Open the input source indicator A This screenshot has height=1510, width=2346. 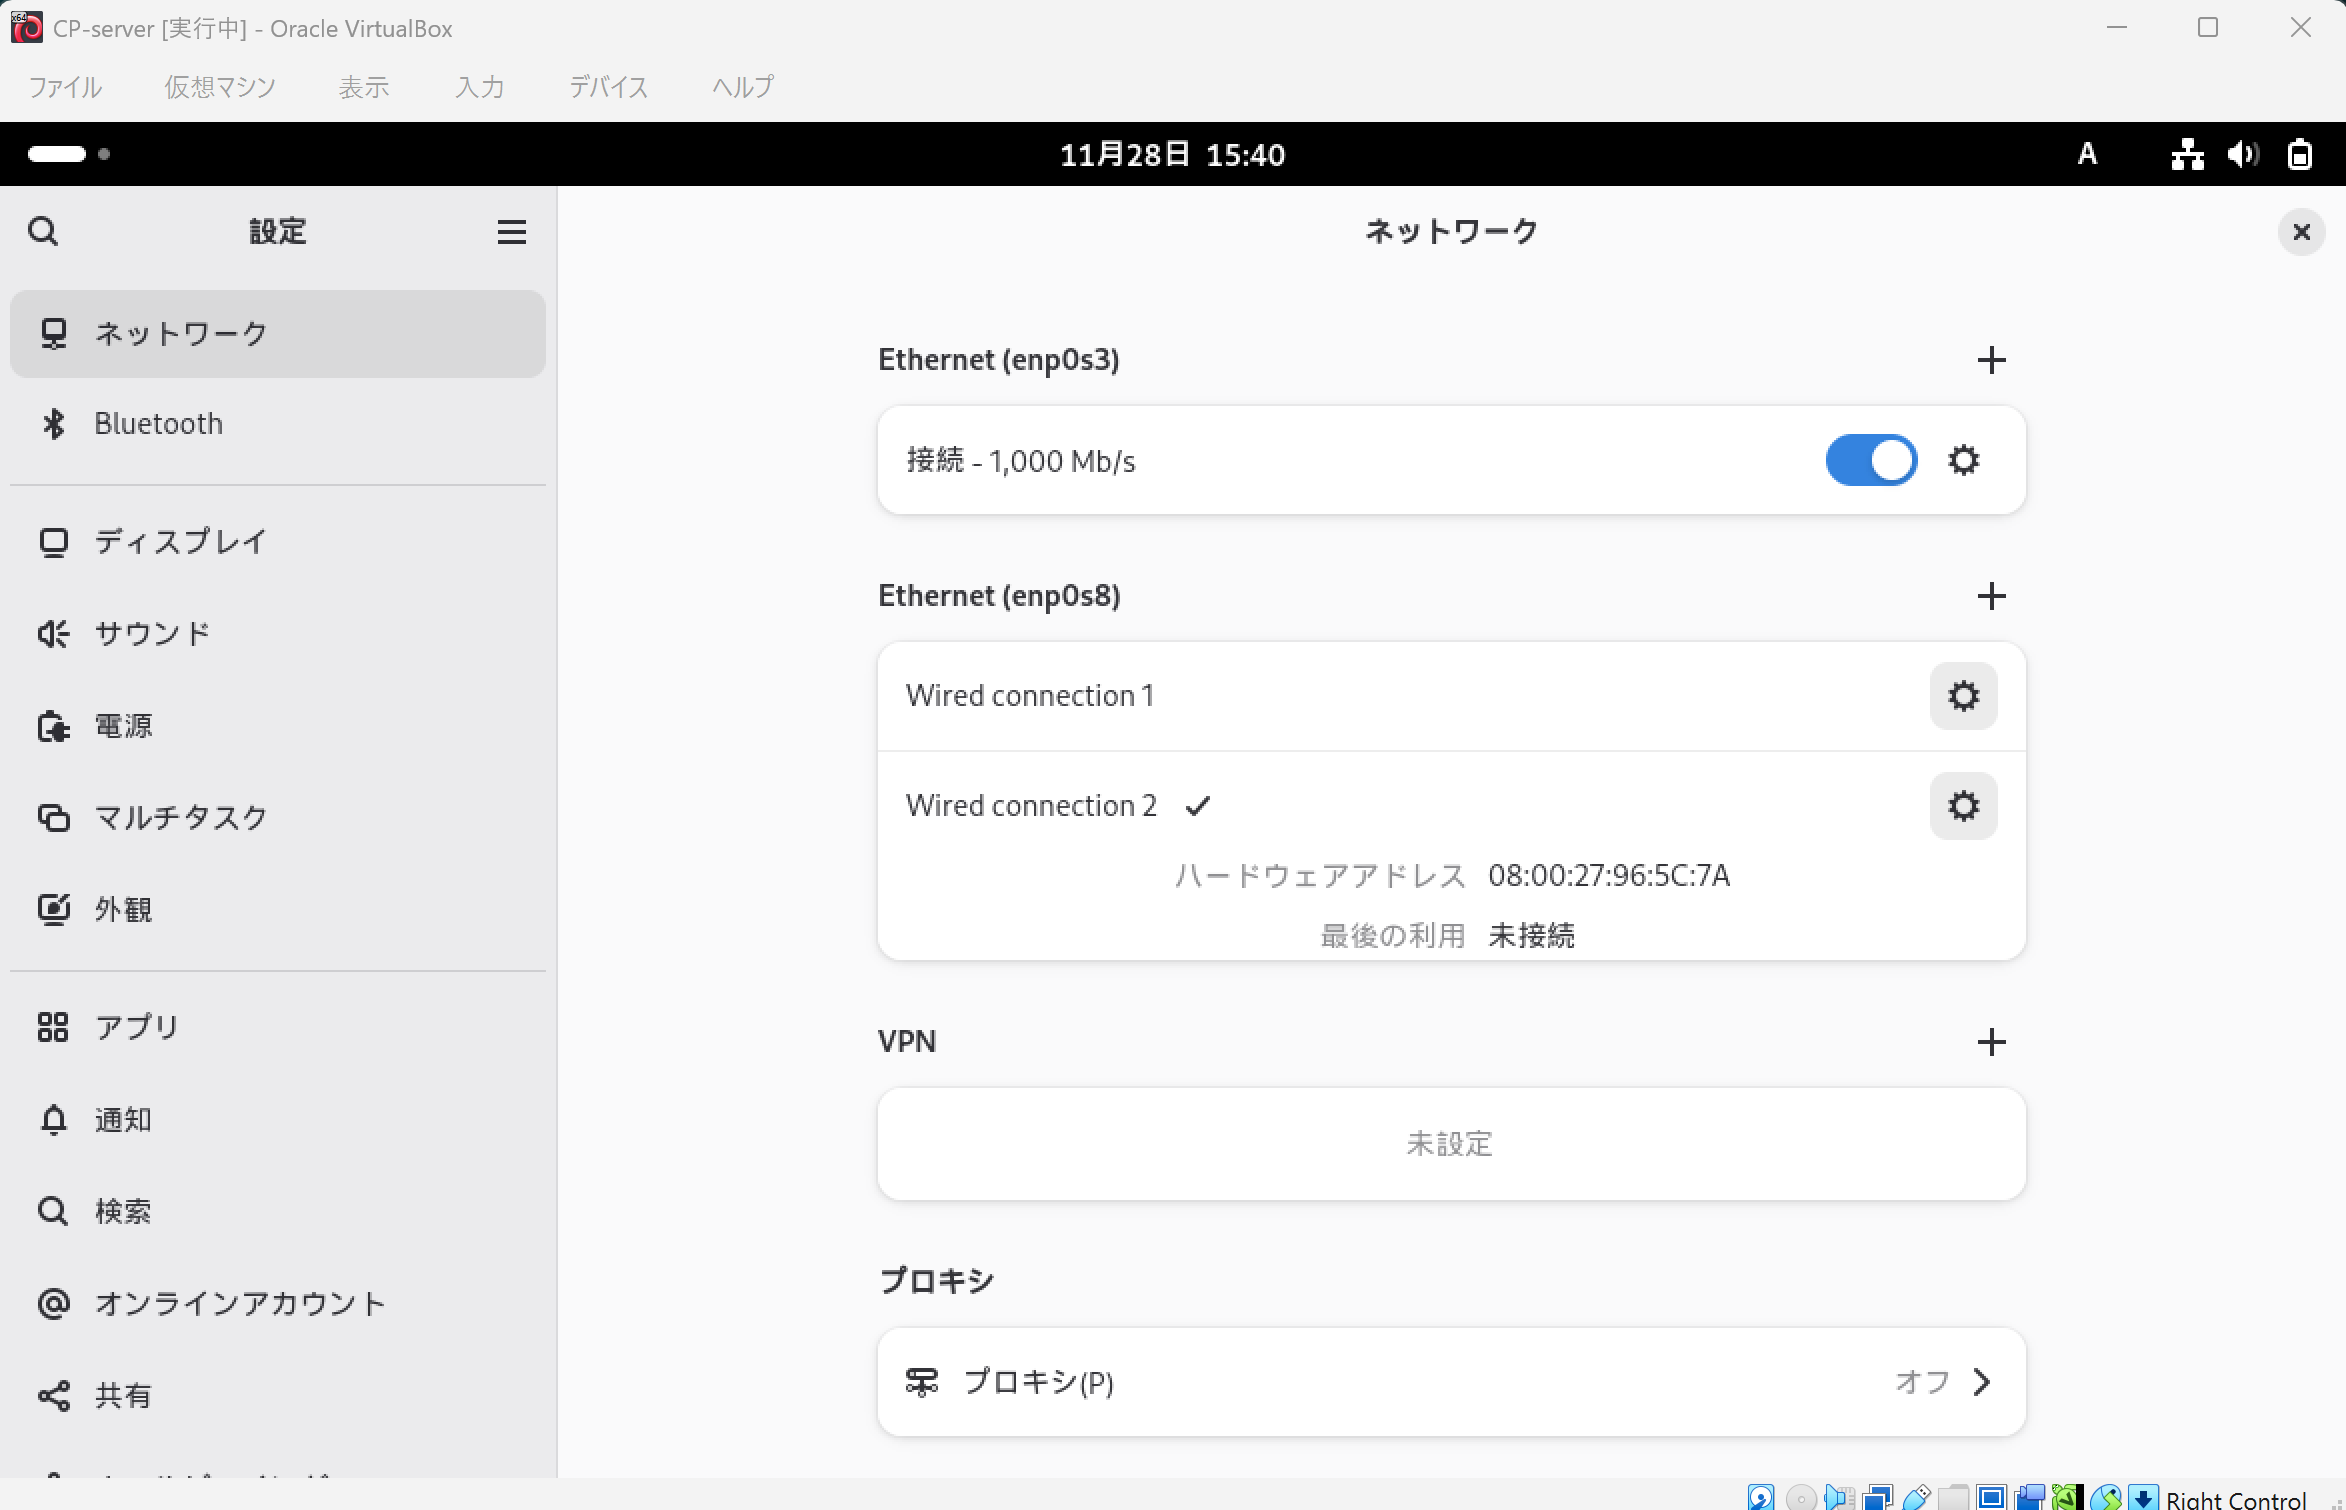[x=2087, y=155]
